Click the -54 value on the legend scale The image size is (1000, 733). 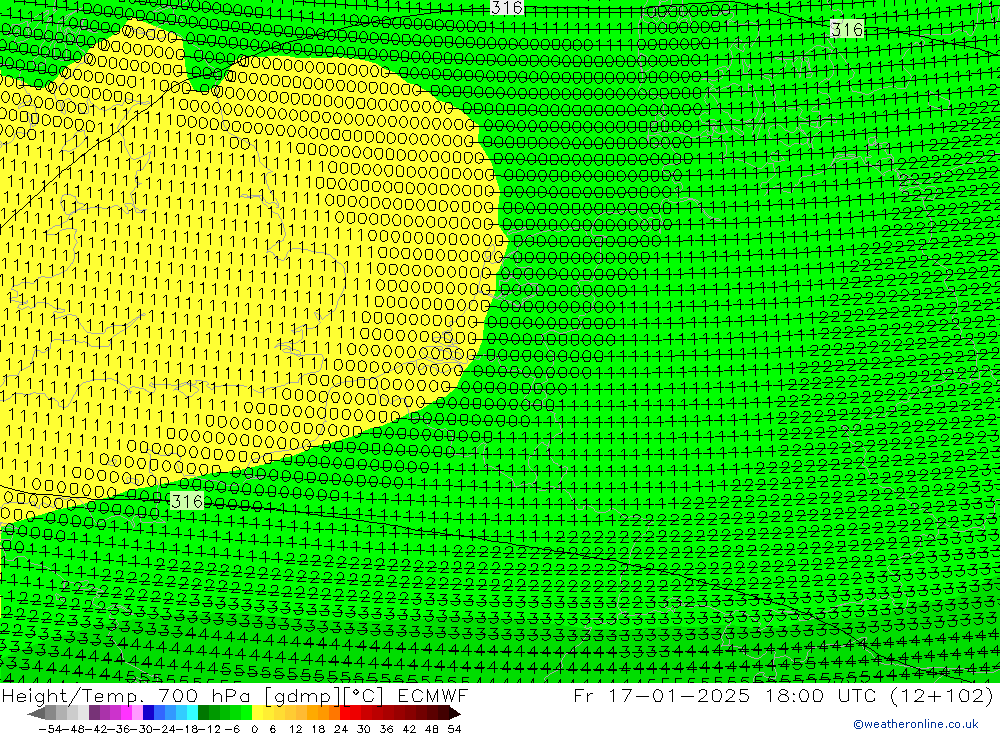click(x=45, y=727)
